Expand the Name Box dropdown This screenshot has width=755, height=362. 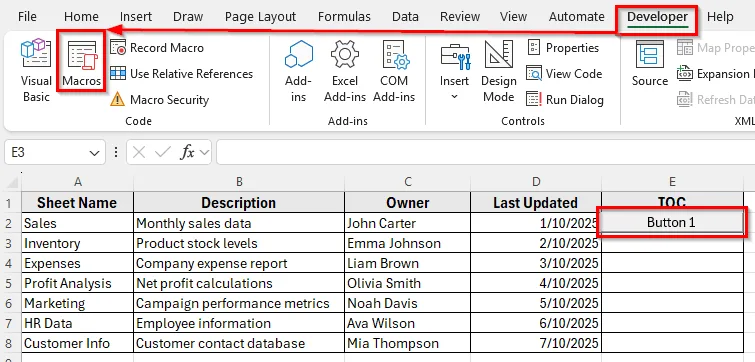(94, 153)
